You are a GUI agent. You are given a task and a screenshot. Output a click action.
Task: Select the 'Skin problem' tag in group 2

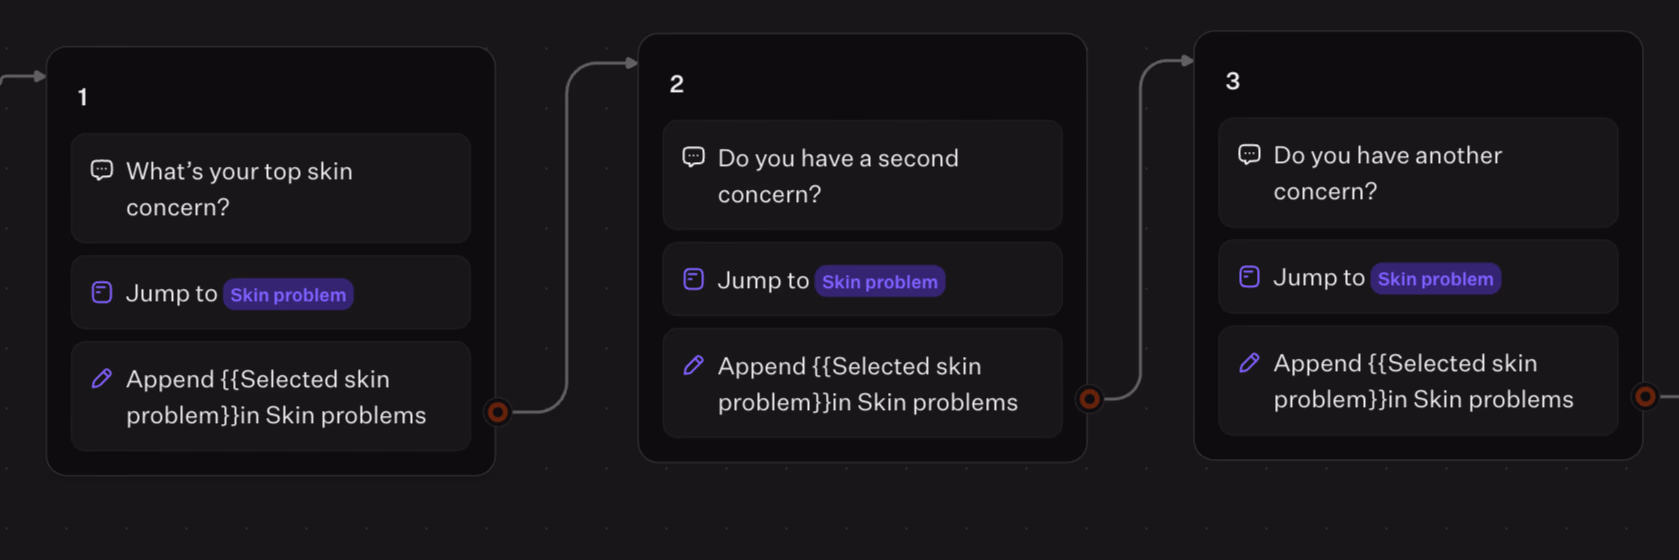click(x=880, y=281)
